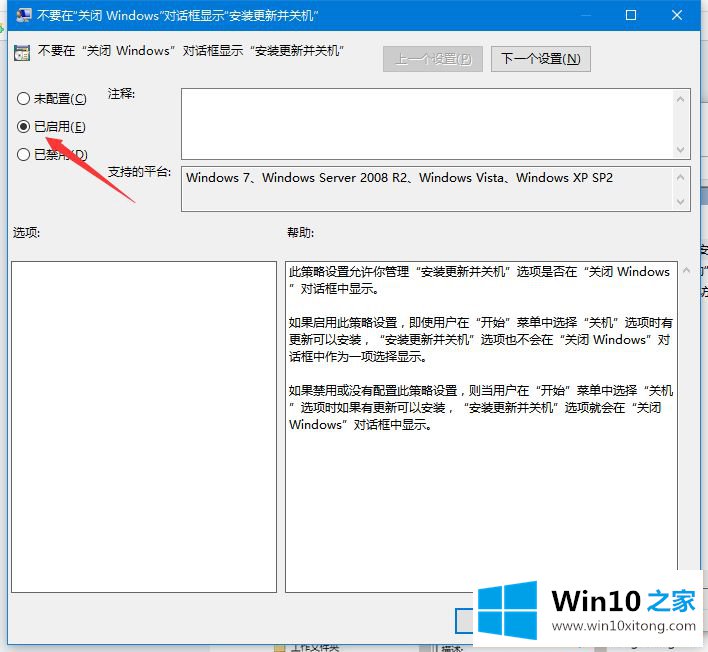The width and height of the screenshot is (708, 652).
Task: Click the supported platforms text 'Windows 7、Windows Server 2008 R2'
Action: pyautogui.click(x=297, y=177)
